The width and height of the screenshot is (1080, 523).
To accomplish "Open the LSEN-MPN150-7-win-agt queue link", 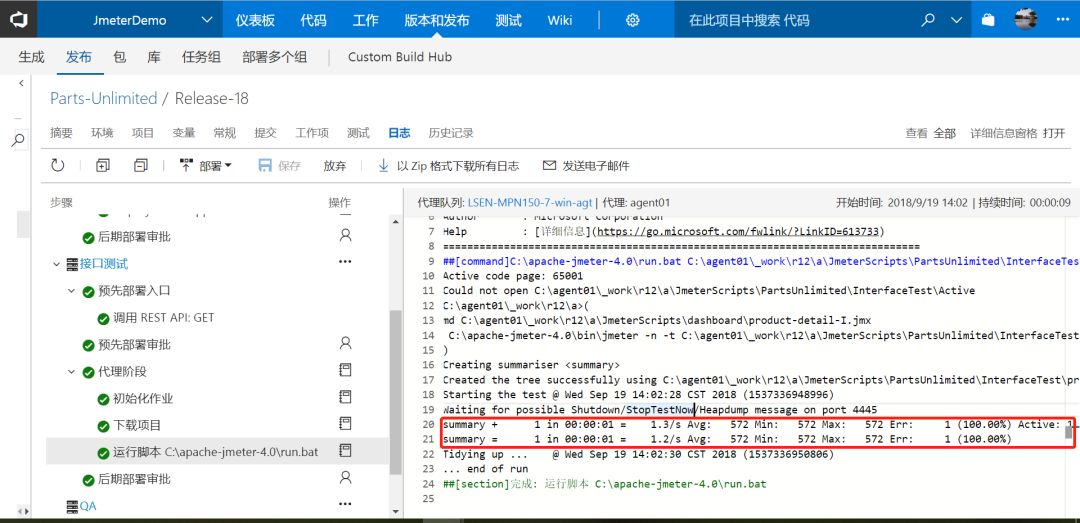I will pos(530,203).
